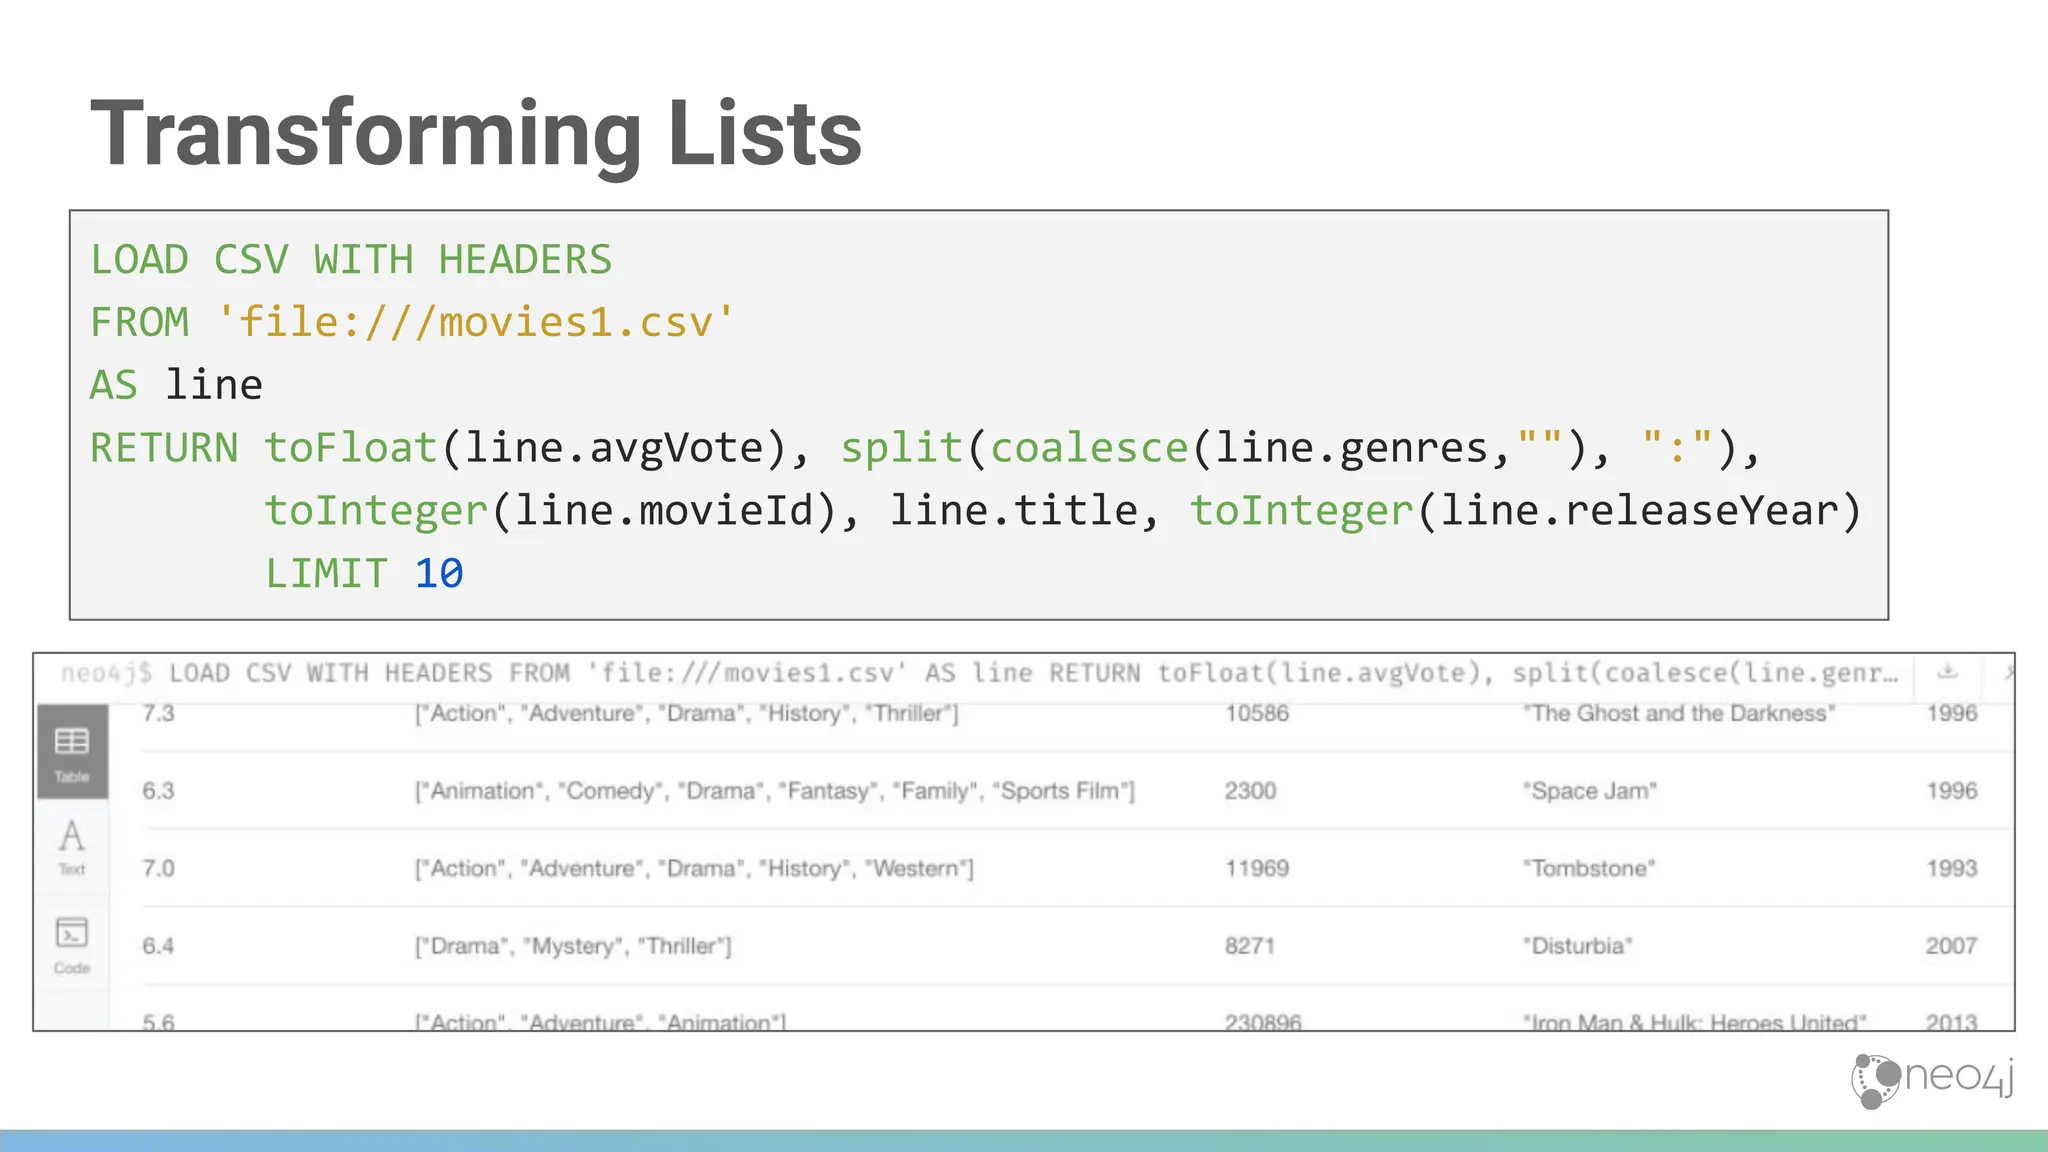This screenshot has height=1152, width=2048.
Task: Click movie ID 10586
Action: point(1257,713)
